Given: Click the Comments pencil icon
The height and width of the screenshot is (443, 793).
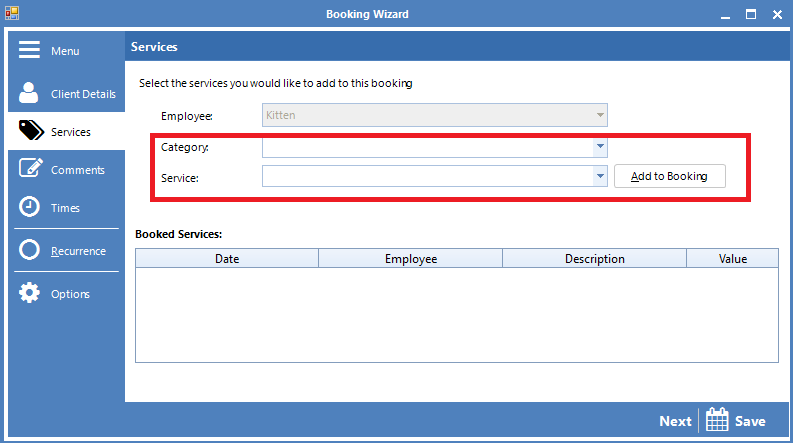Looking at the screenshot, I should point(30,169).
